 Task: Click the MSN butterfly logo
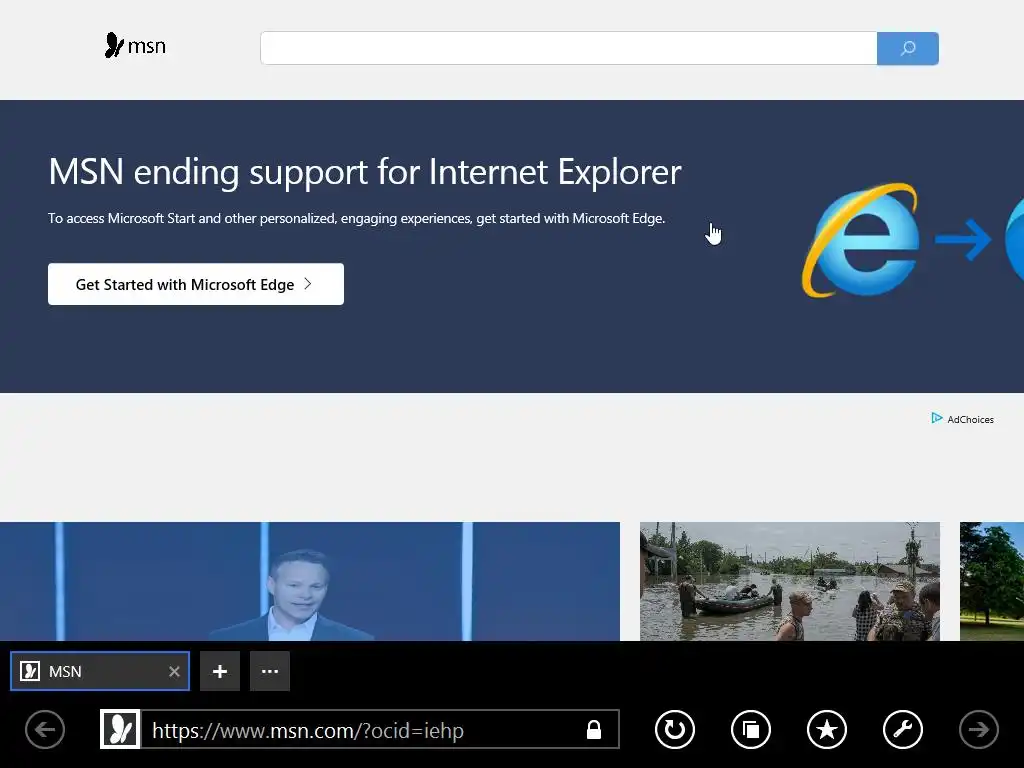(x=135, y=46)
